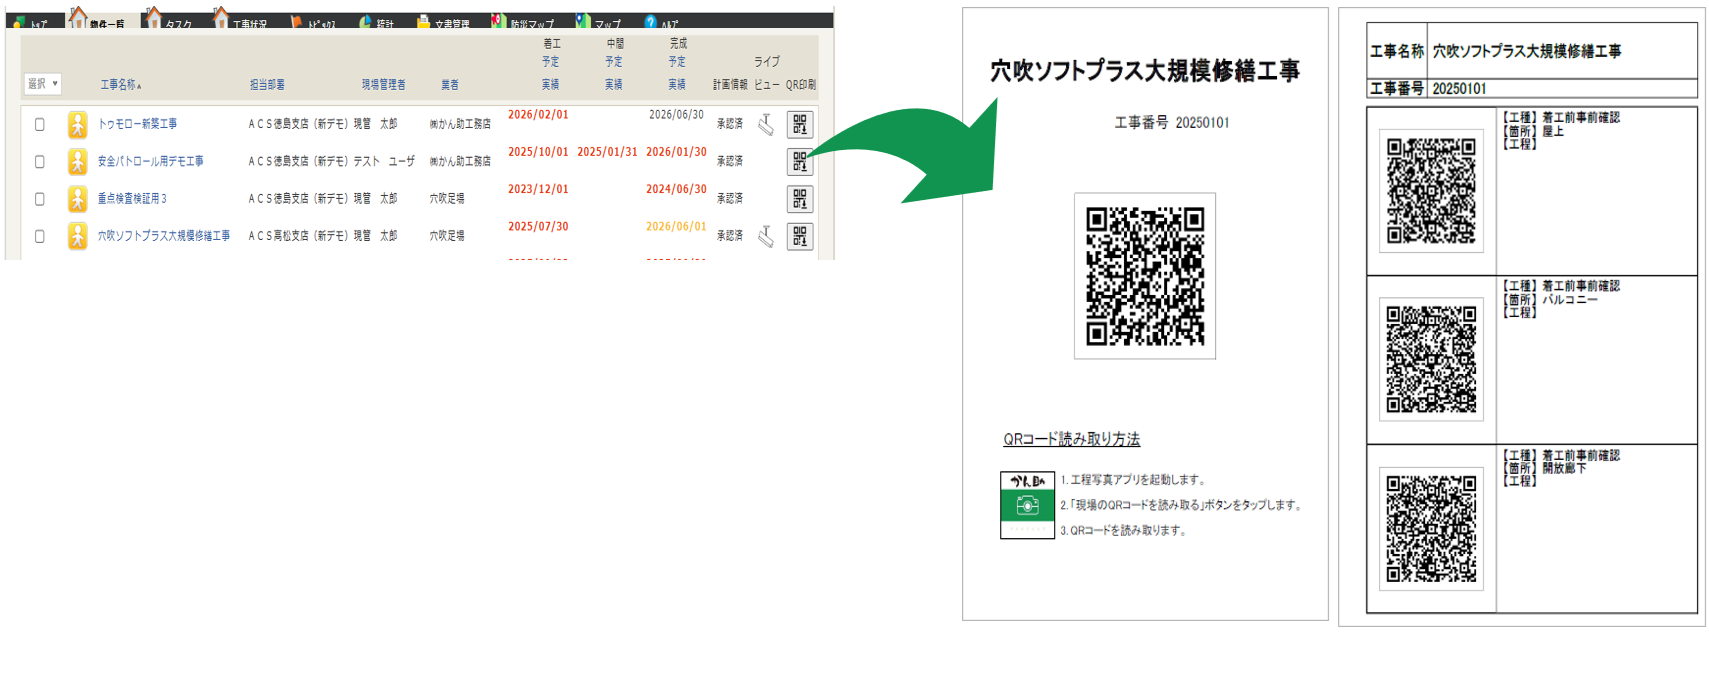Image resolution: width=1709 pixels, height=683 pixels.
Task: Click the QR code for バルコニー location
Action: tap(1431, 358)
